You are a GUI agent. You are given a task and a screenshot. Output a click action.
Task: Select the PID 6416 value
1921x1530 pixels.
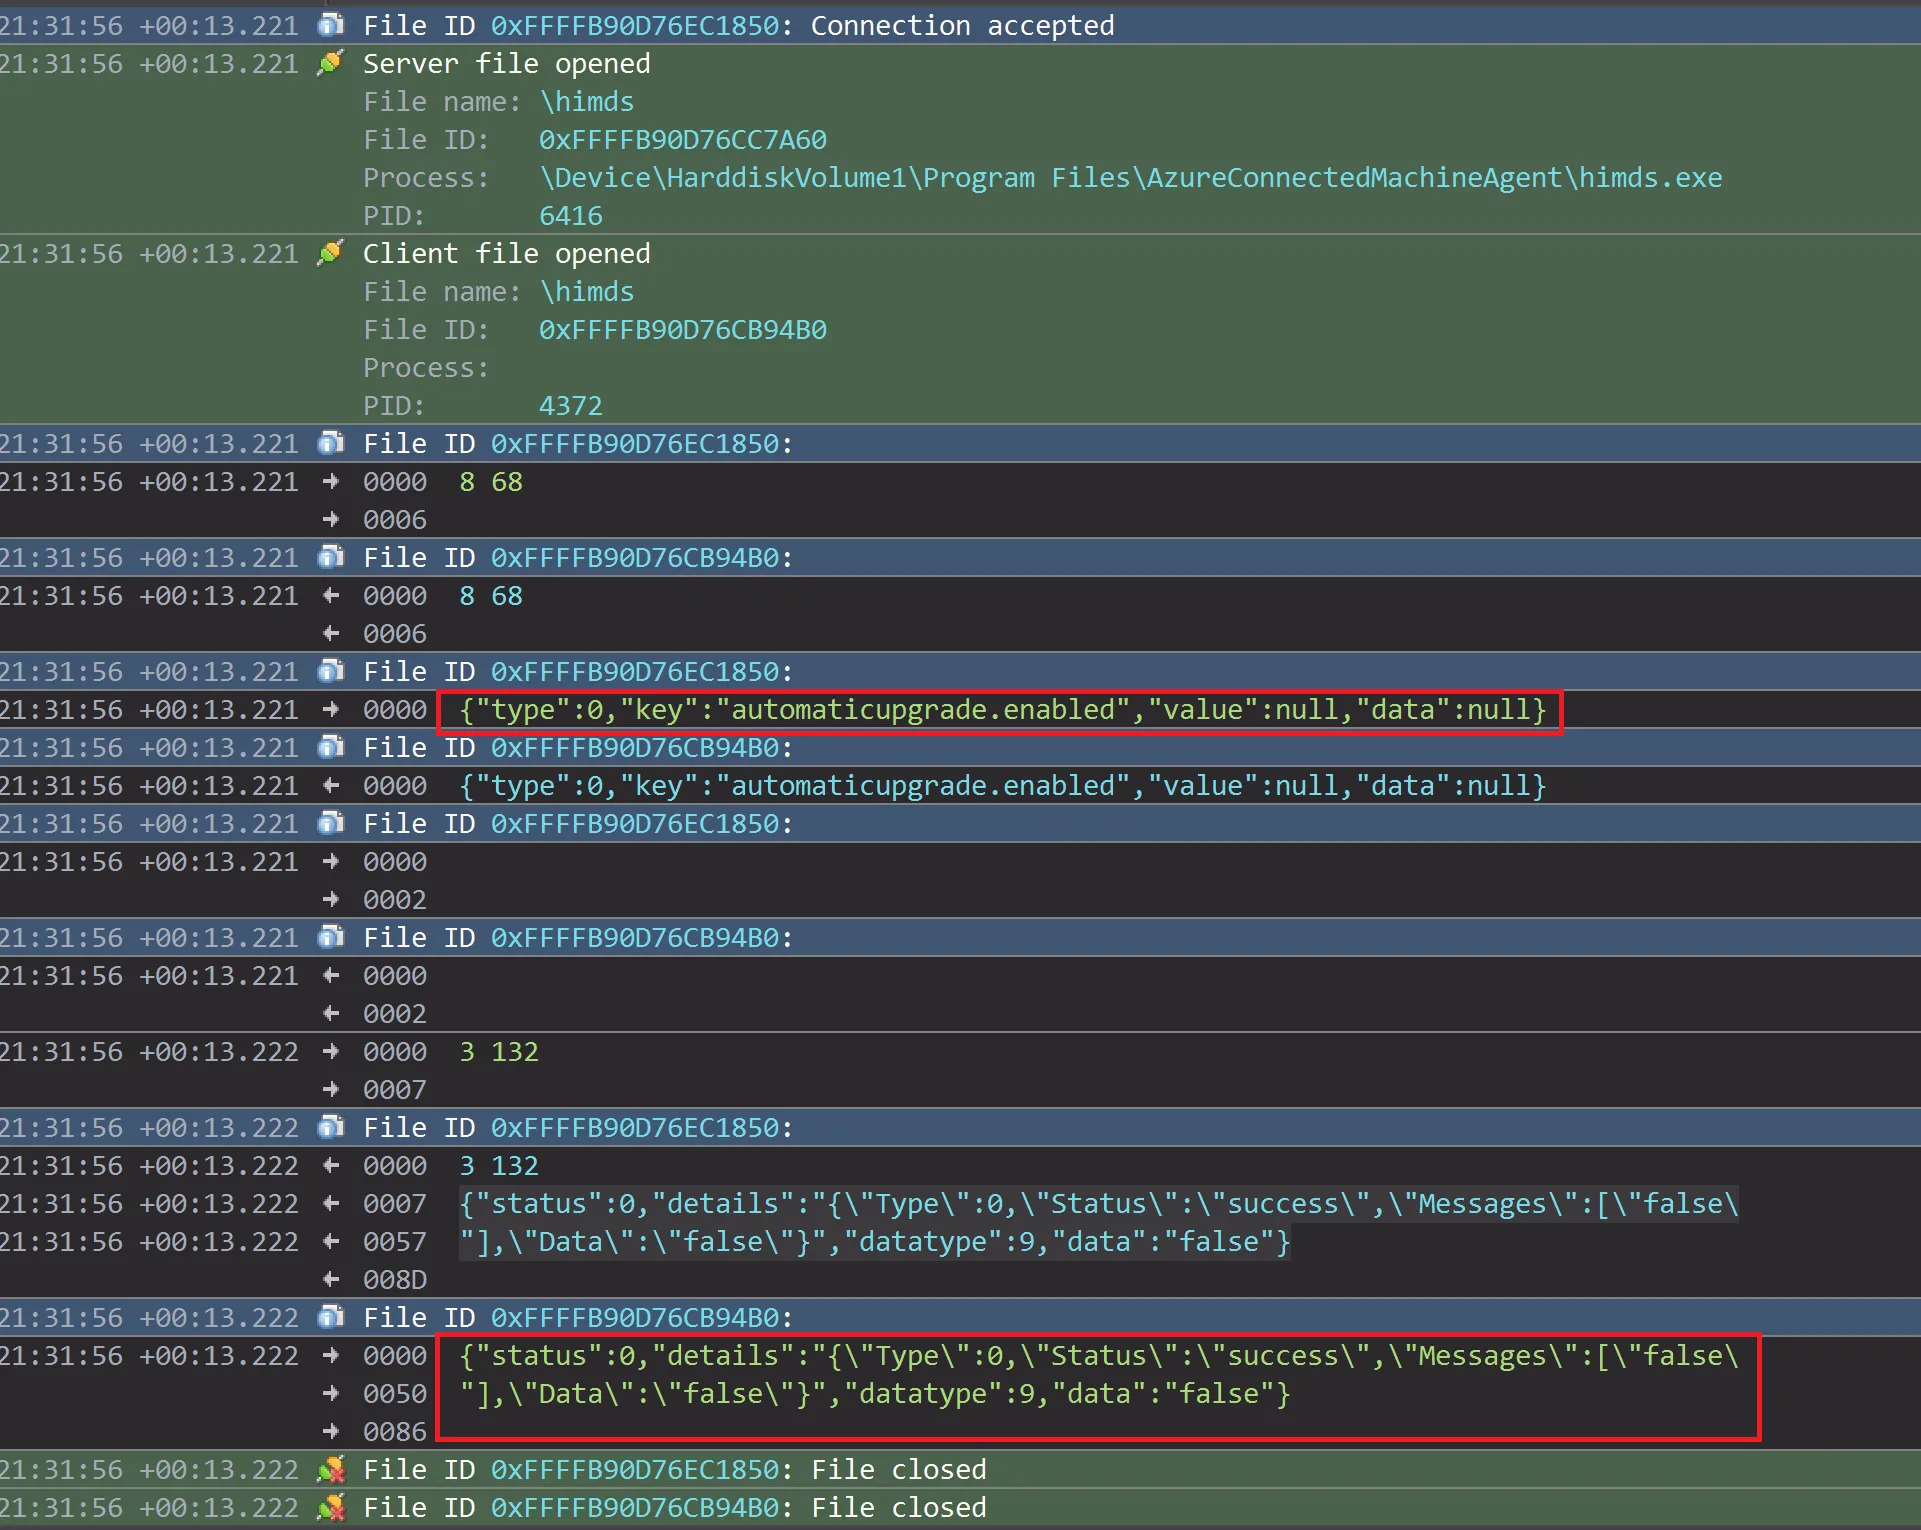coord(570,215)
